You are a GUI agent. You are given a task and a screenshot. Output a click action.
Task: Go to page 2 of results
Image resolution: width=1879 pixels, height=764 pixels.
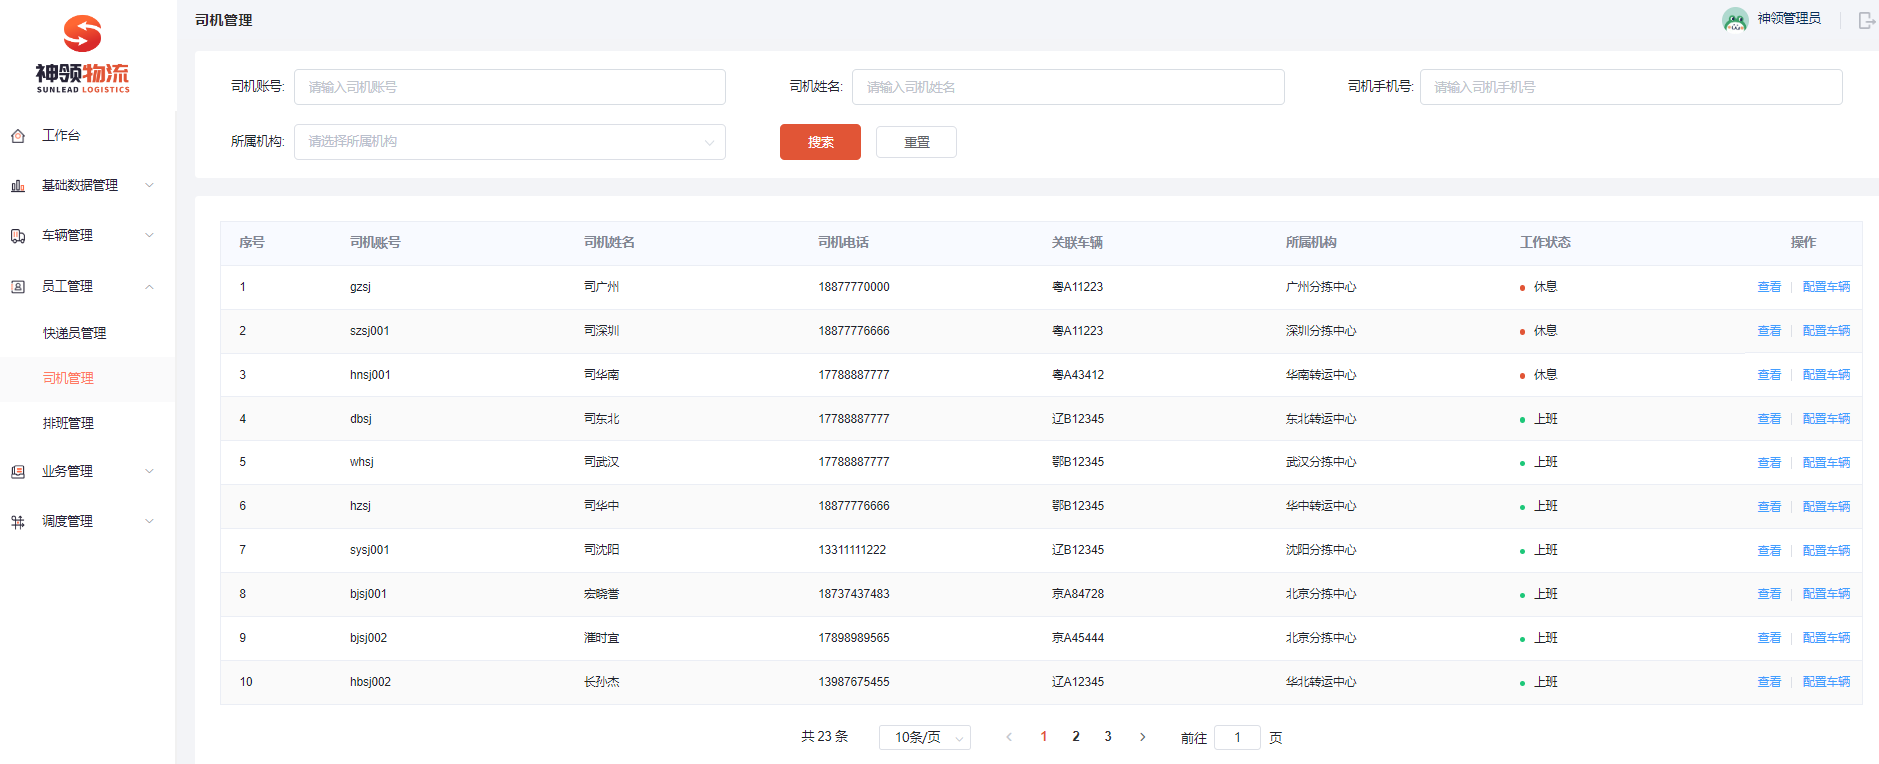(1076, 737)
